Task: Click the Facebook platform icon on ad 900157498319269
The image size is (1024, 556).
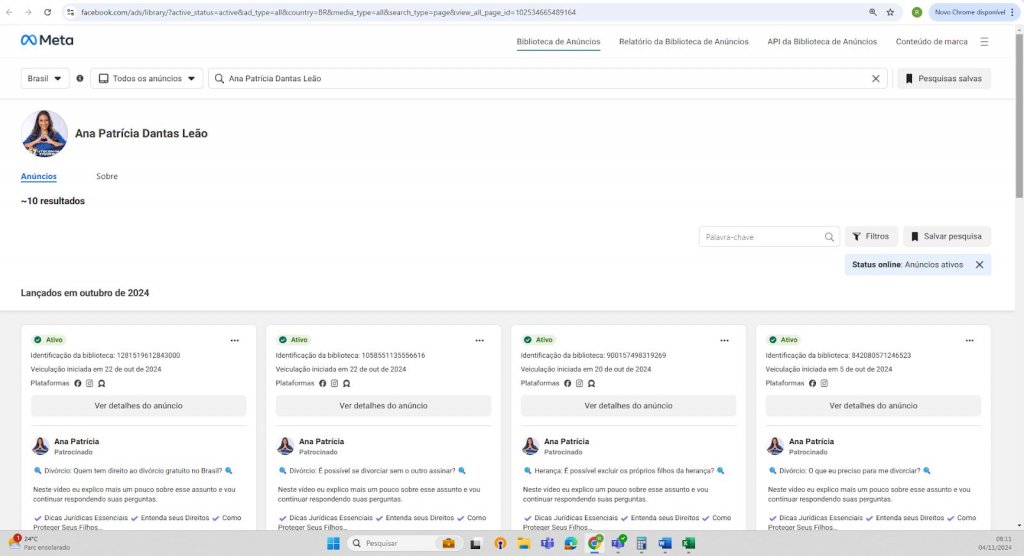Action: pyautogui.click(x=568, y=384)
